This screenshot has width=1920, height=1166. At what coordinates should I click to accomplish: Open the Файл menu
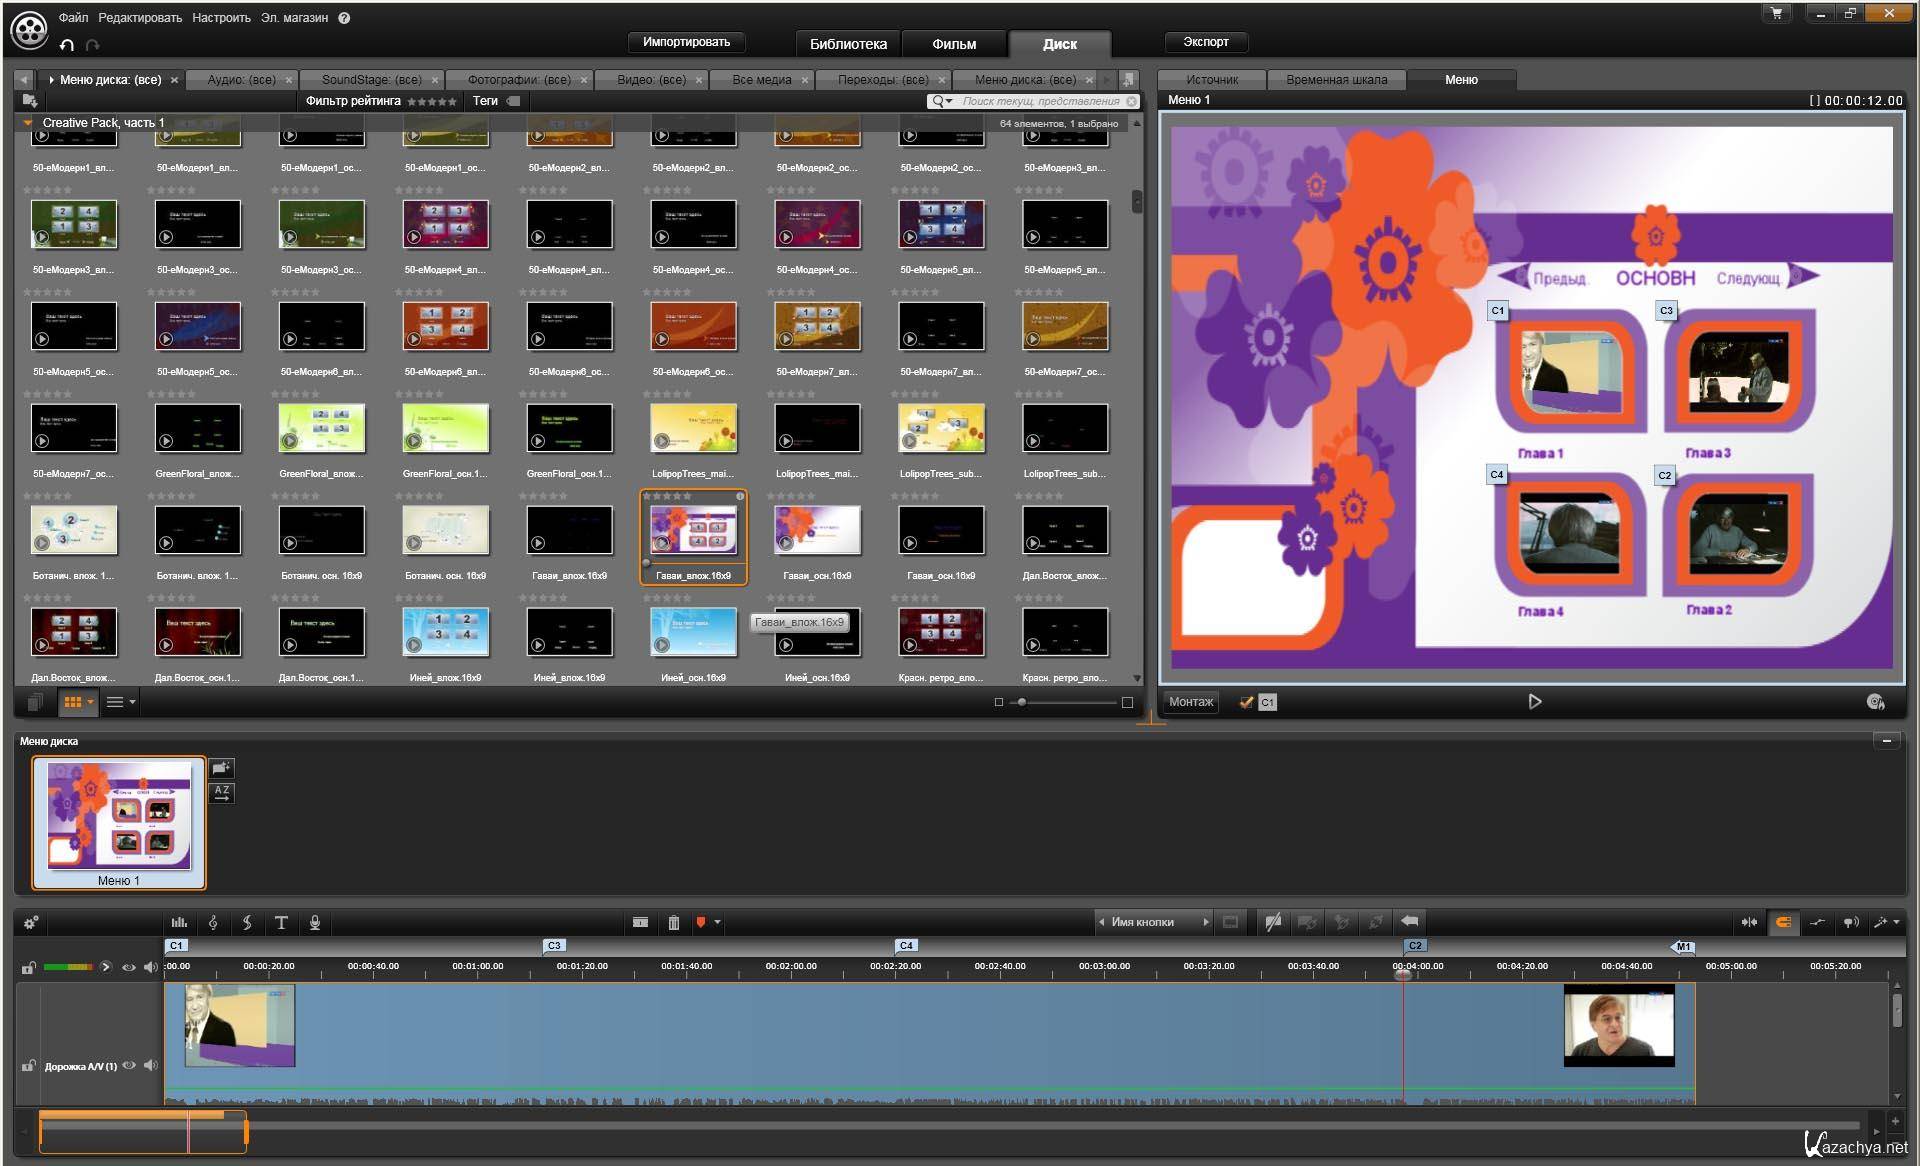pos(73,18)
